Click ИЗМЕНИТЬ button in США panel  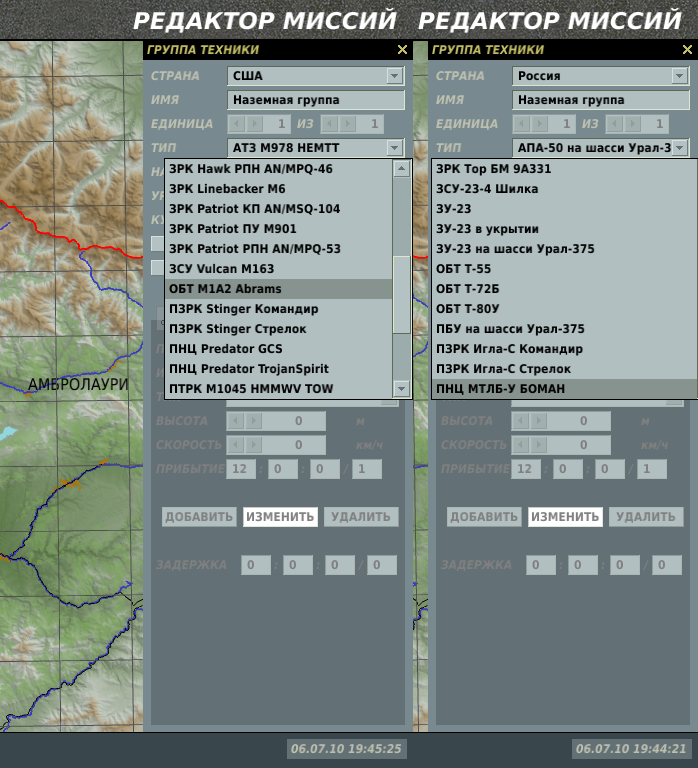pyautogui.click(x=280, y=517)
